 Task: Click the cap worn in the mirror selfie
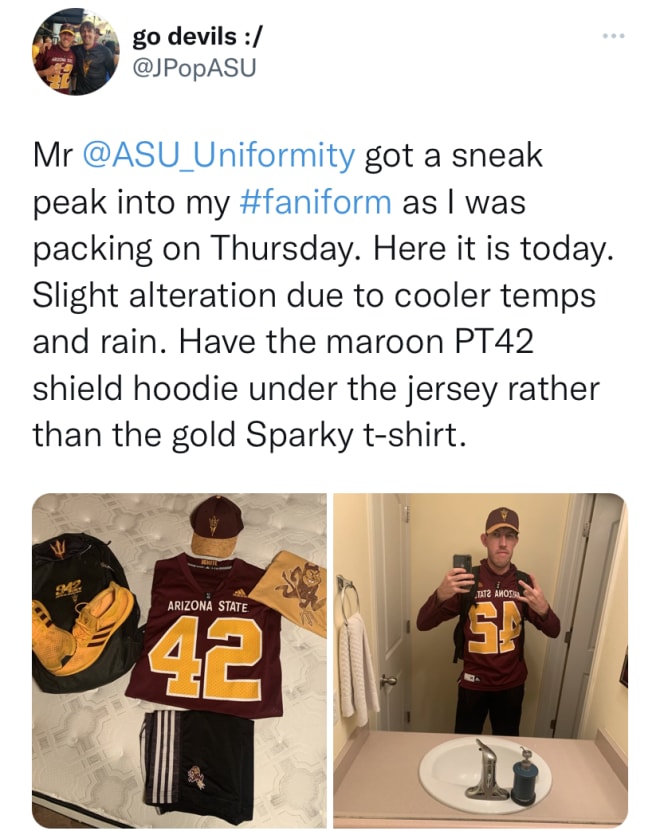(x=501, y=520)
